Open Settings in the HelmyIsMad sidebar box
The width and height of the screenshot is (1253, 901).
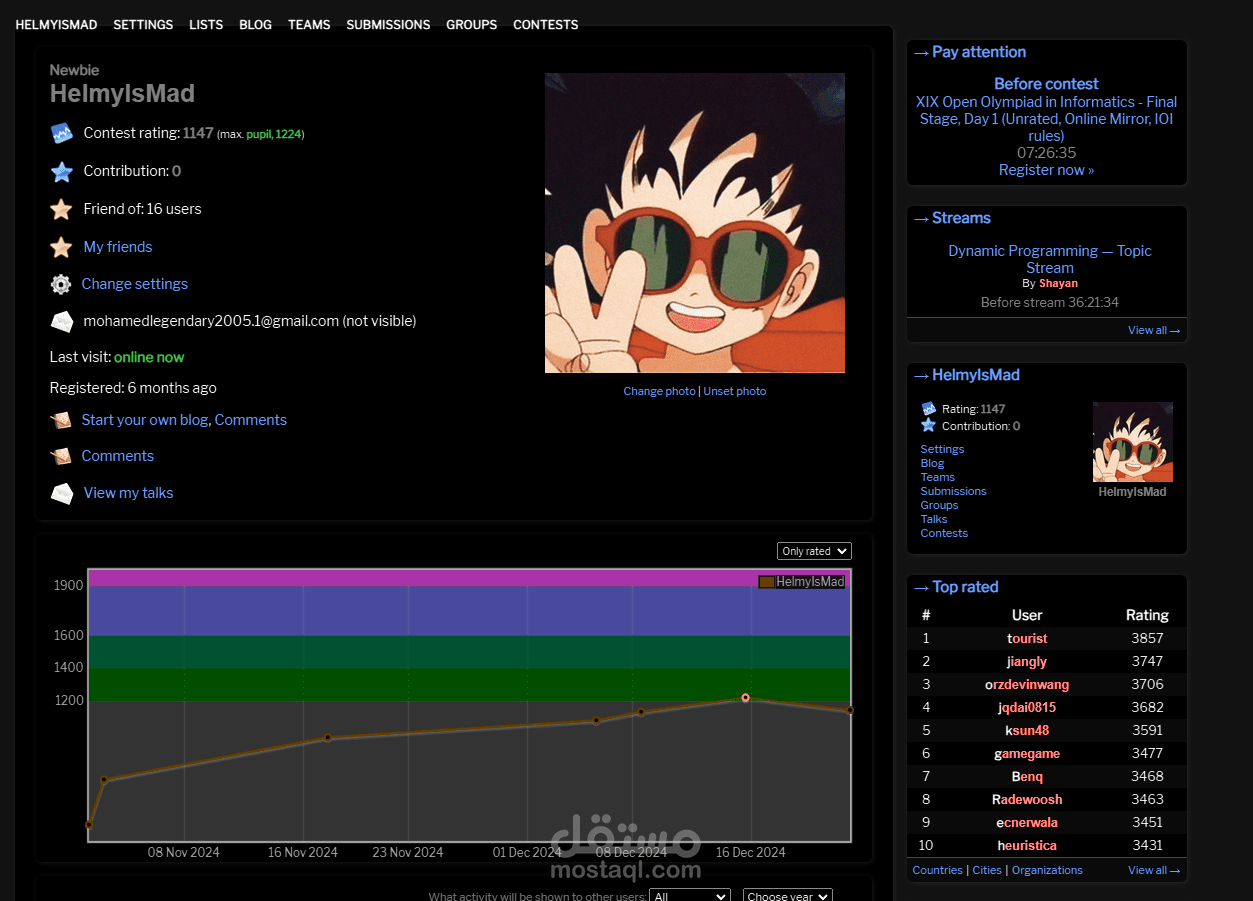(x=942, y=449)
